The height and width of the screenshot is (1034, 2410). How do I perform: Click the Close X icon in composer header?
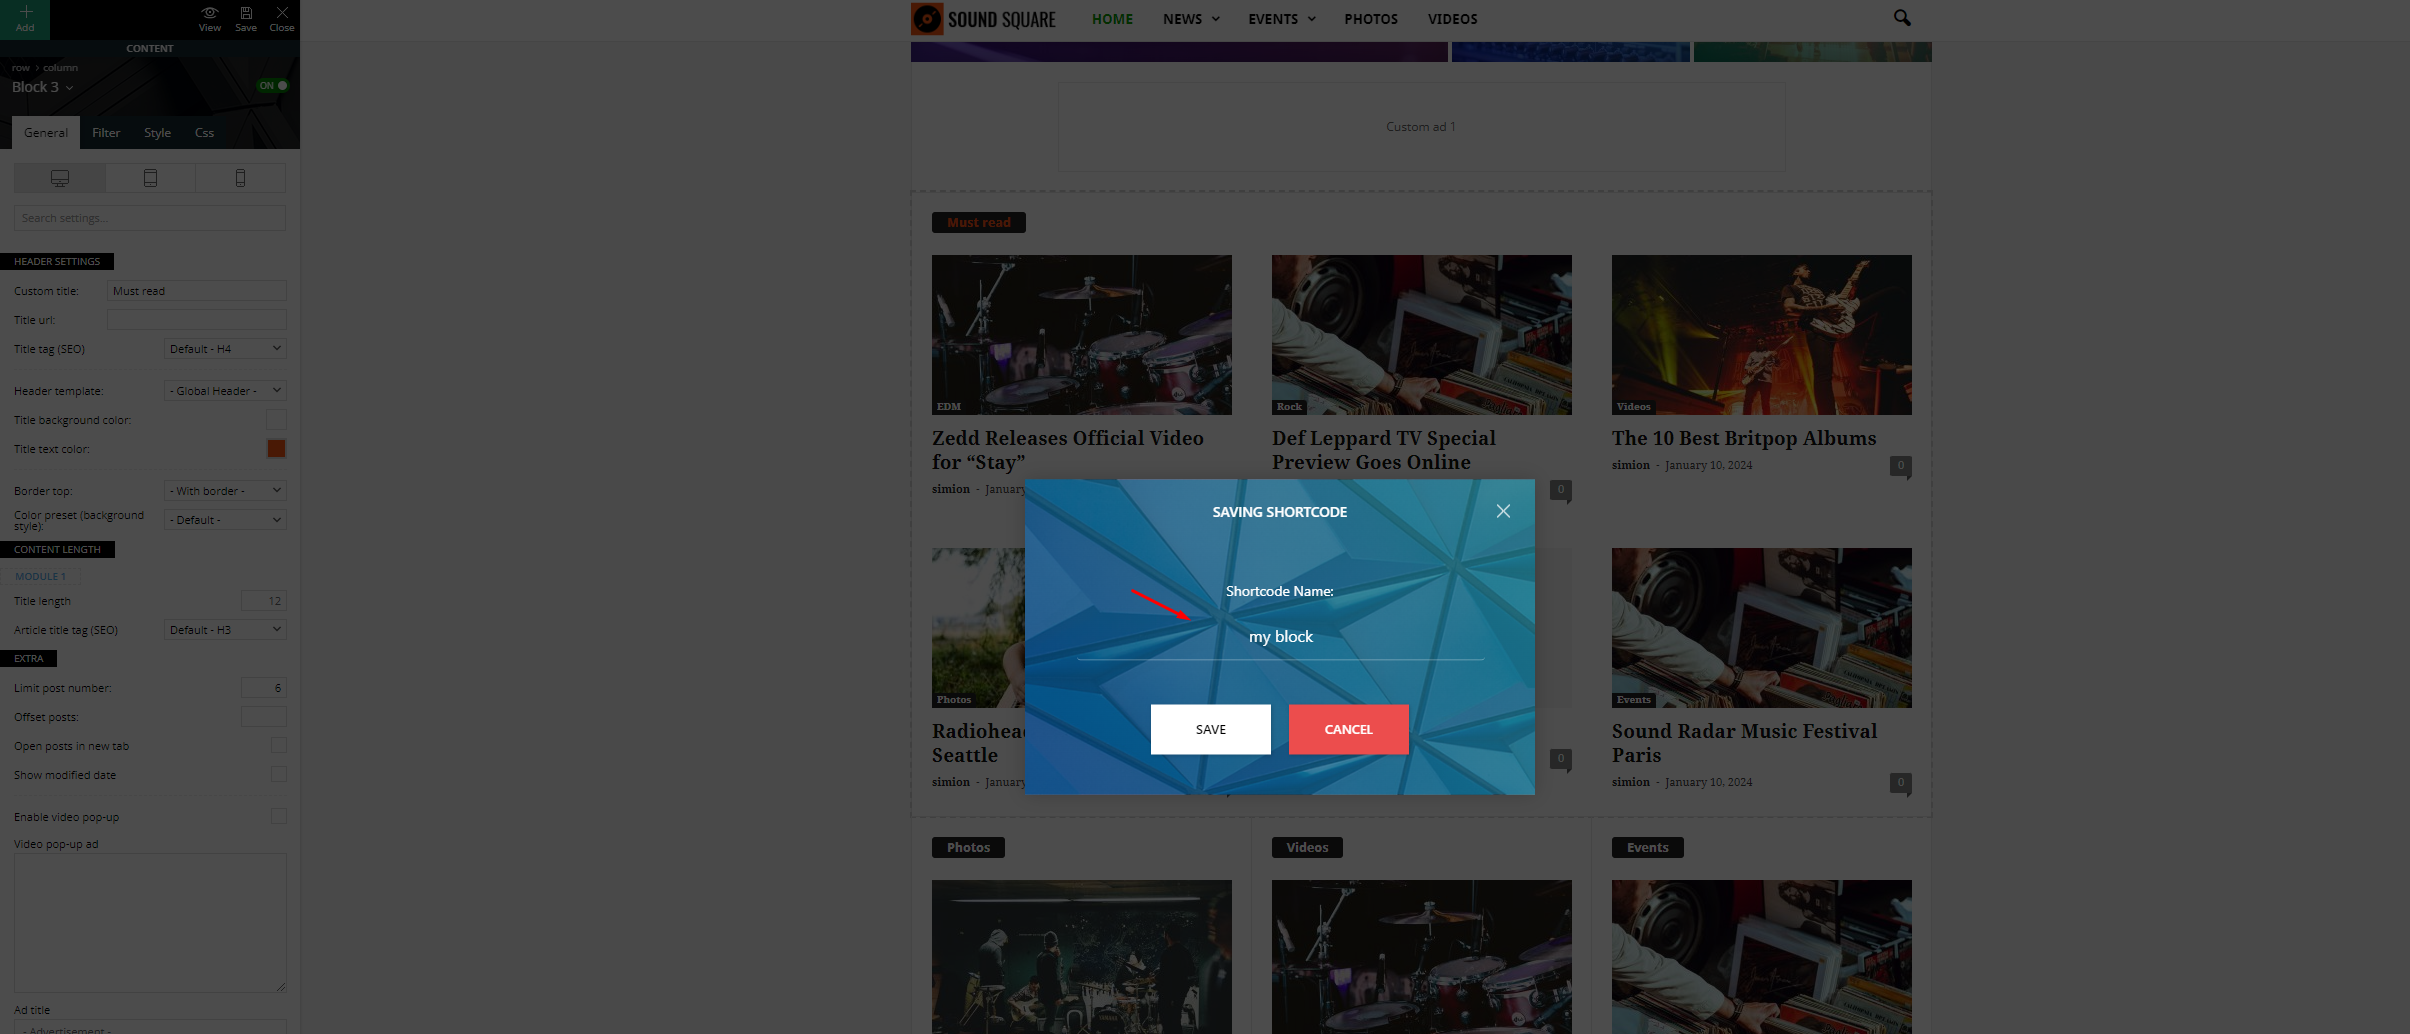point(282,13)
